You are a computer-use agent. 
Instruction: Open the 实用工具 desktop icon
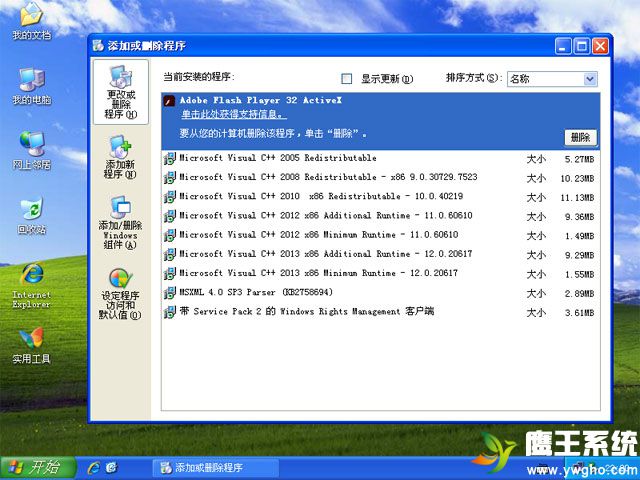pos(31,345)
